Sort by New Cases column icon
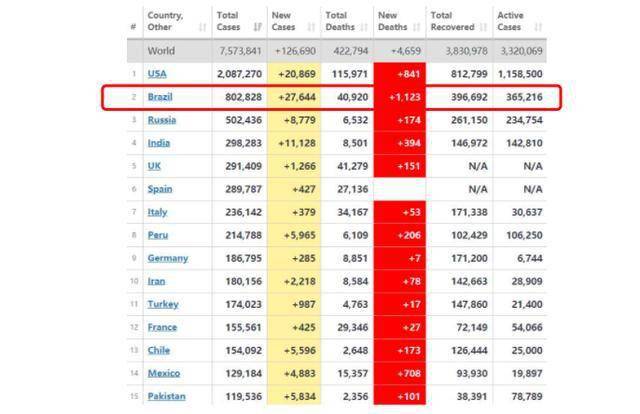 [x=311, y=27]
